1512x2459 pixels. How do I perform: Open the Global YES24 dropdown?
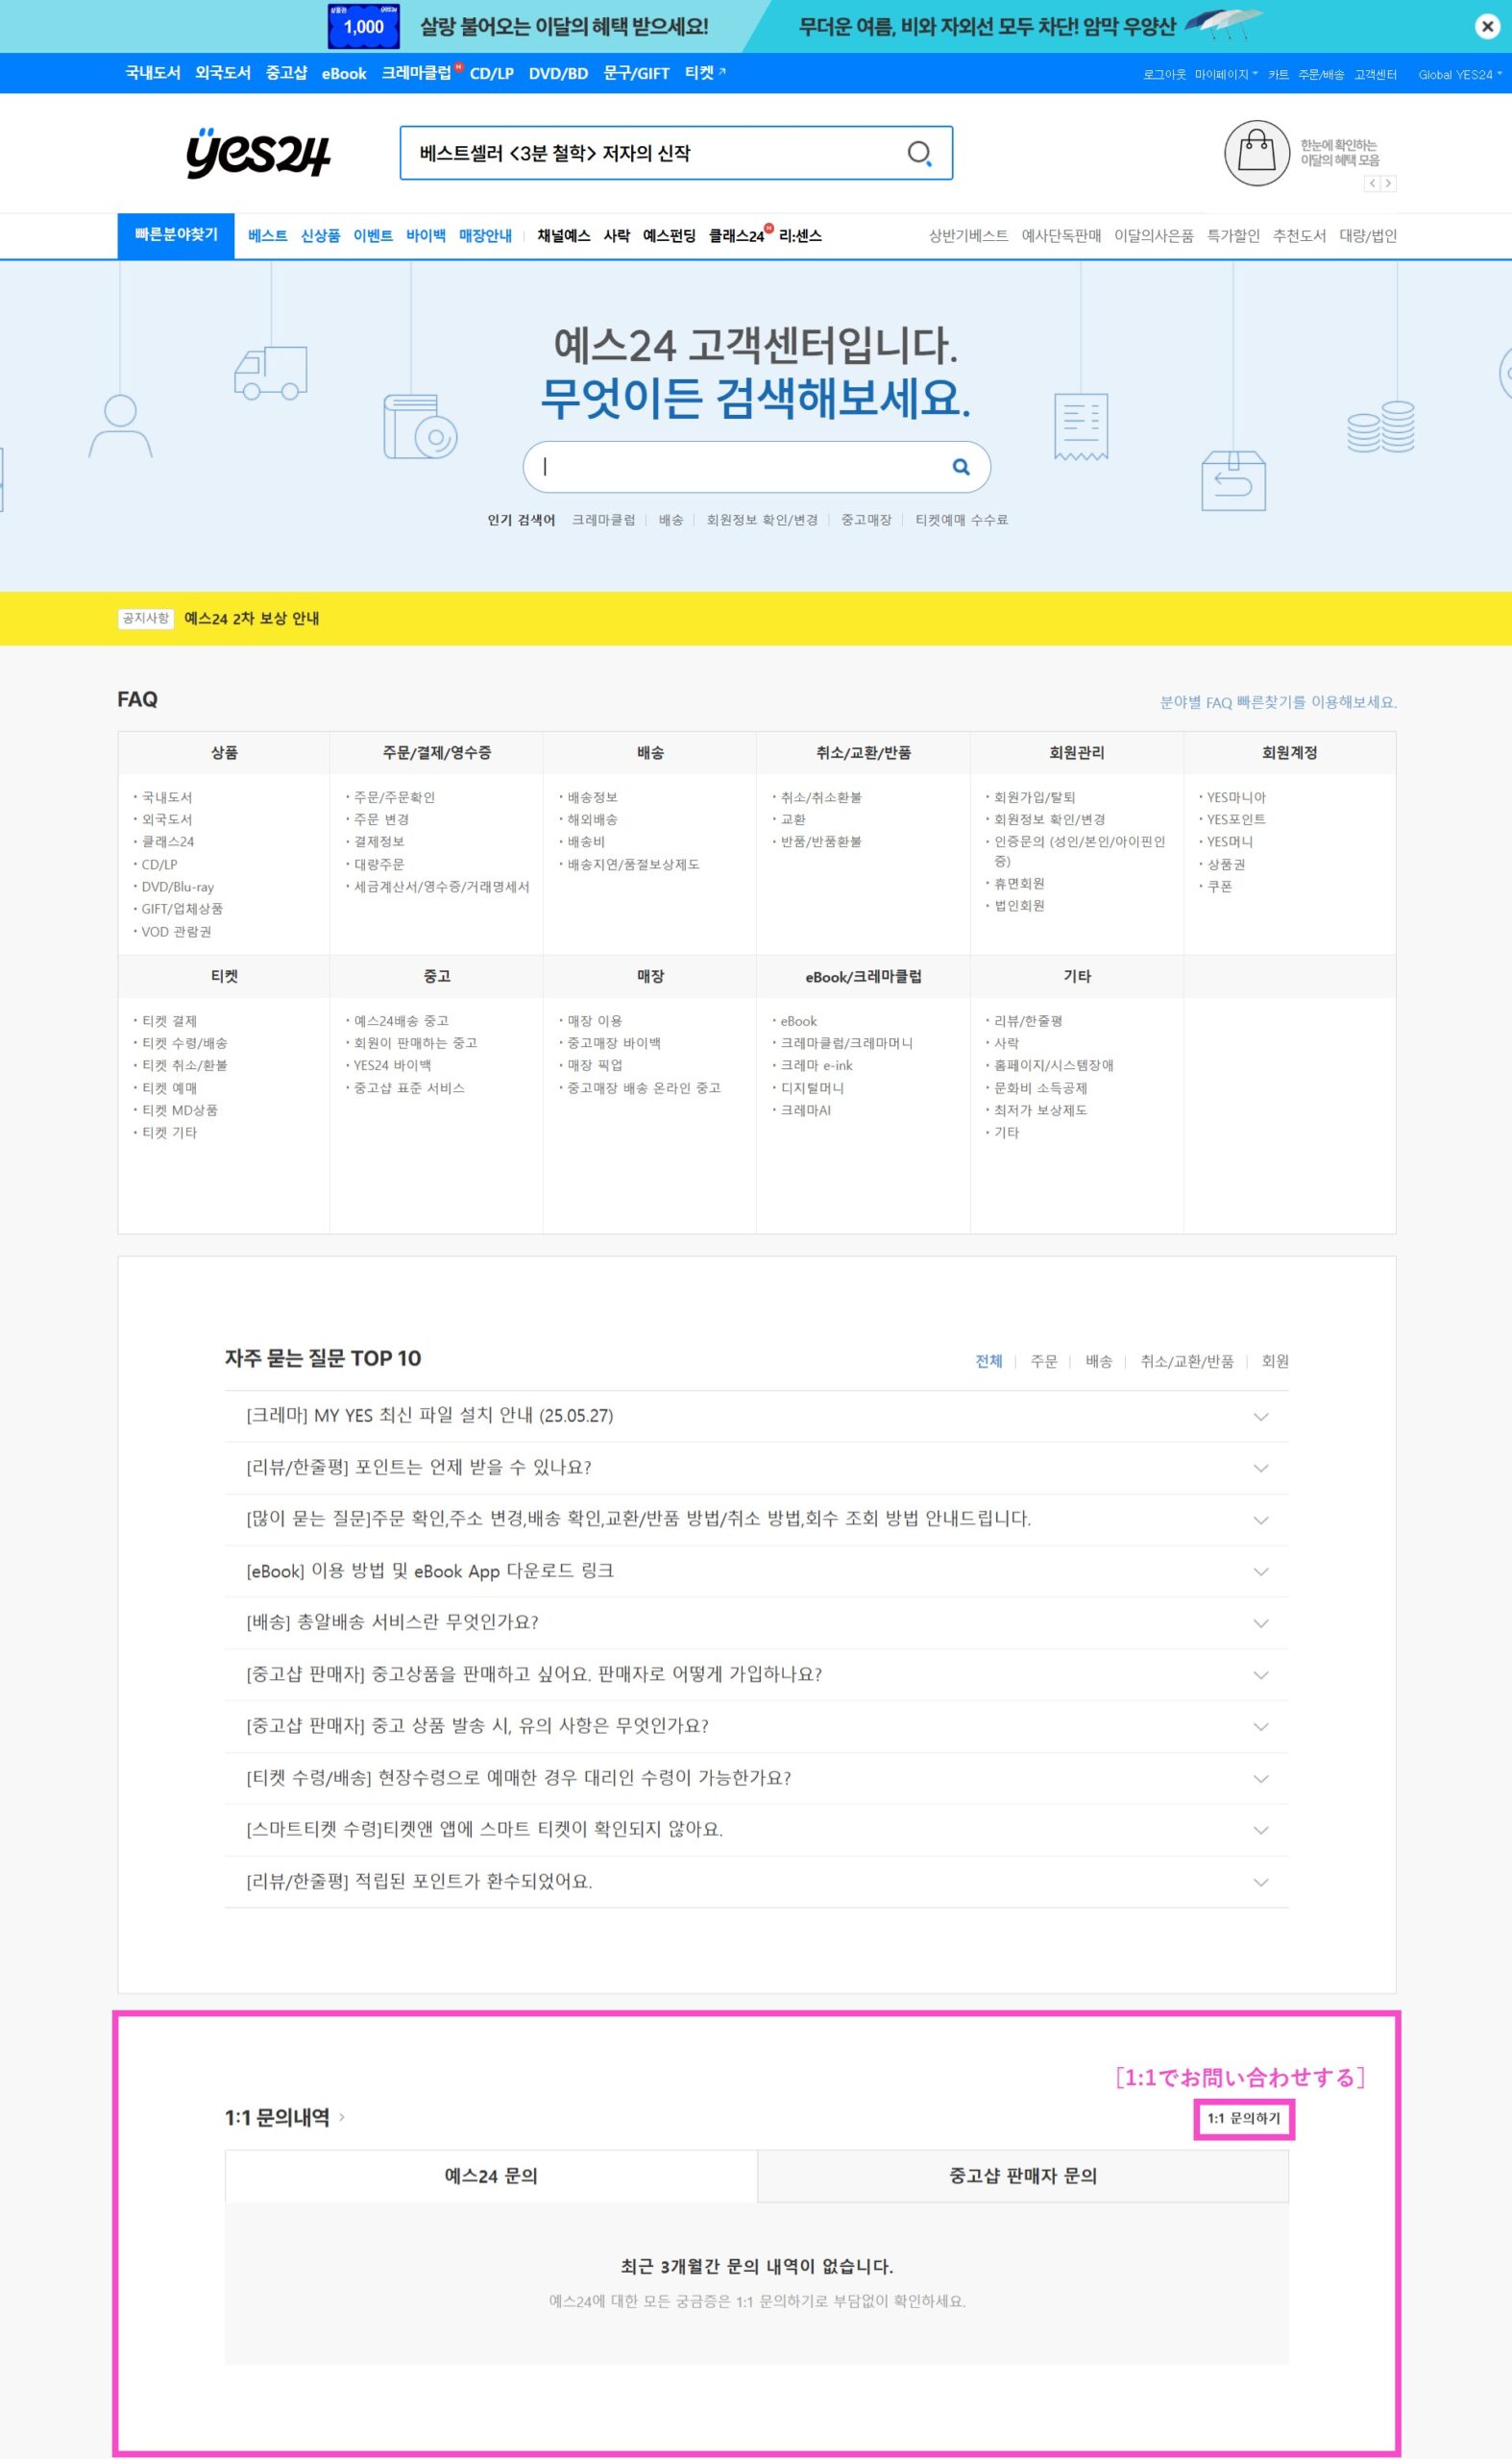click(x=1460, y=75)
